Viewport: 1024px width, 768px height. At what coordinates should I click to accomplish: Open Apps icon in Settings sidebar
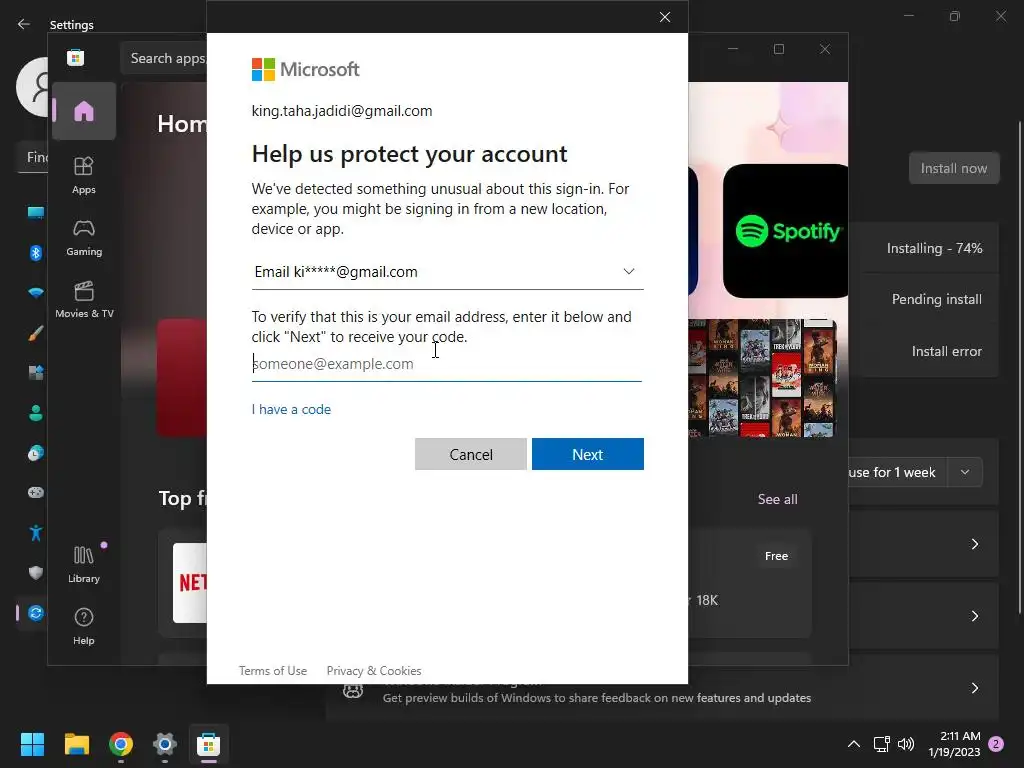(35, 373)
